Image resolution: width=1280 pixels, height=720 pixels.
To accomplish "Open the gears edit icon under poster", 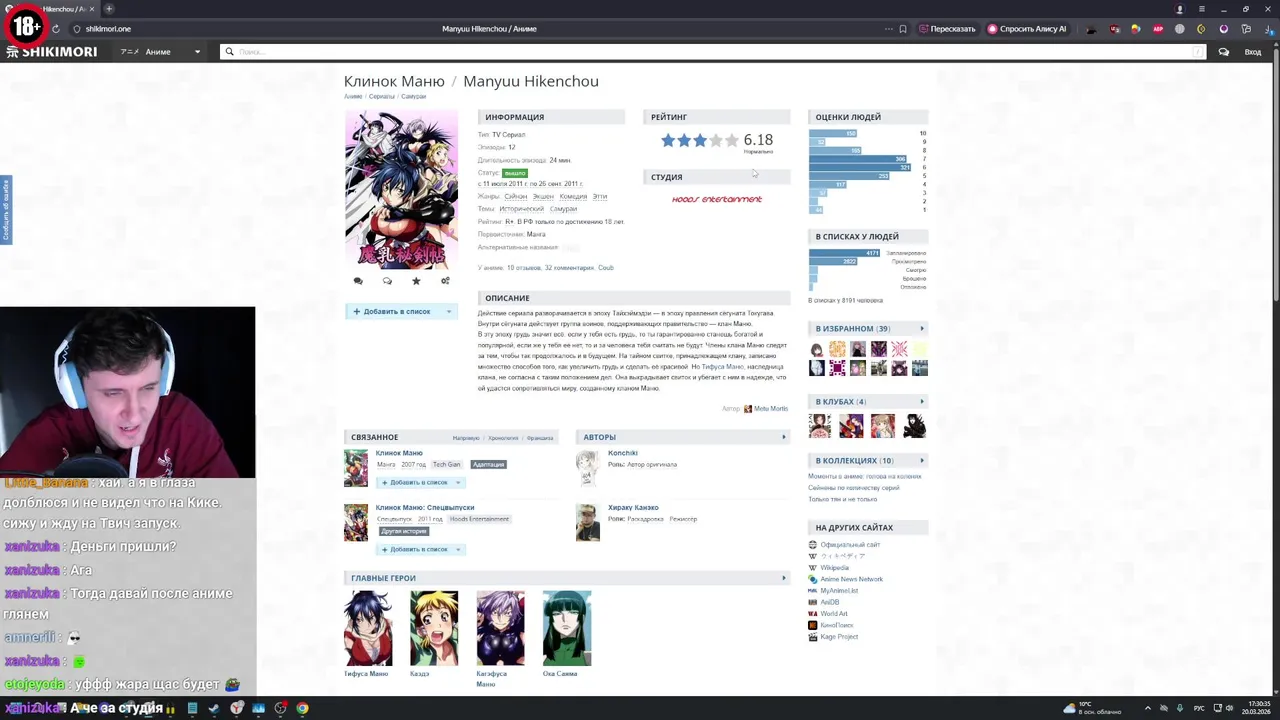I will click(x=445, y=281).
